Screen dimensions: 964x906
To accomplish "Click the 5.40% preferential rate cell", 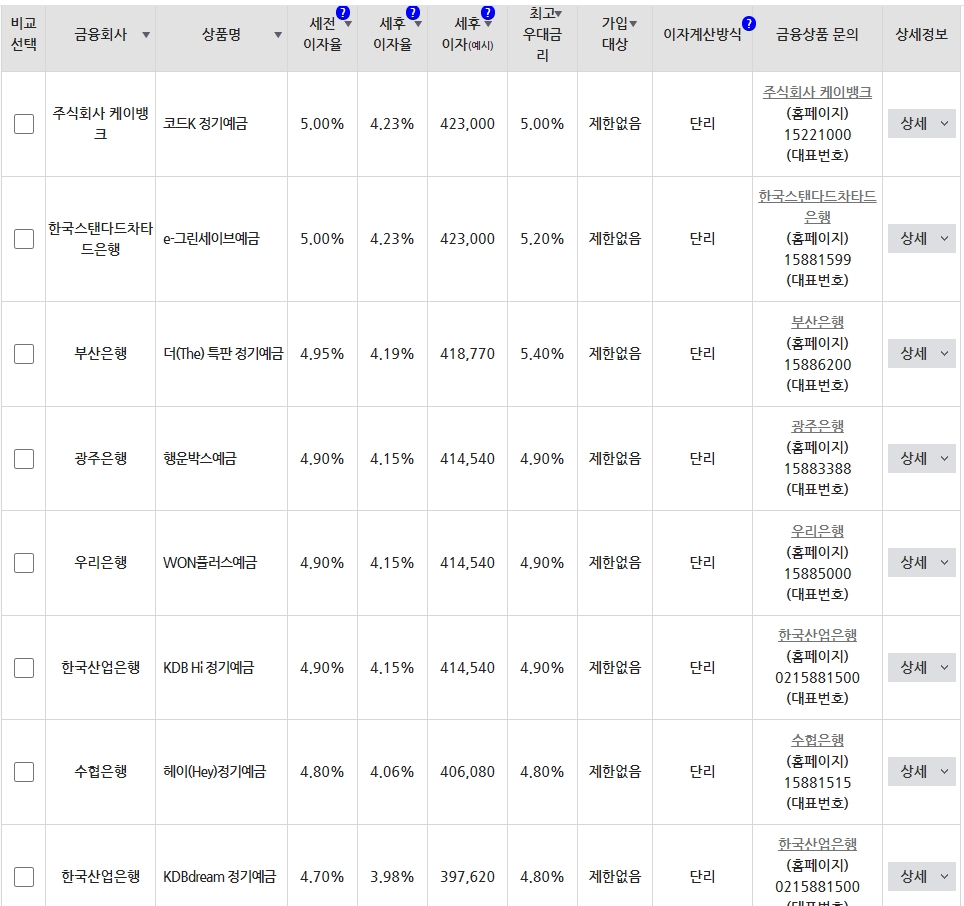I will [x=542, y=354].
